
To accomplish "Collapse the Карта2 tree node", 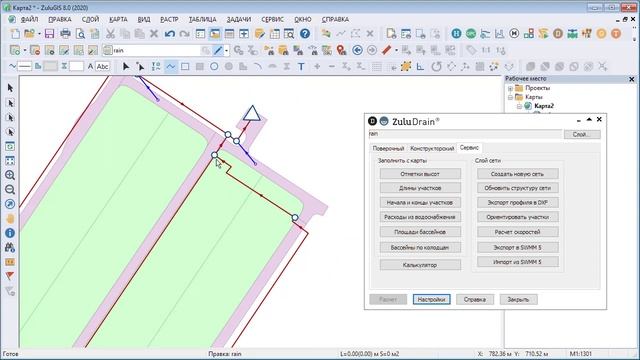I will (519, 106).
